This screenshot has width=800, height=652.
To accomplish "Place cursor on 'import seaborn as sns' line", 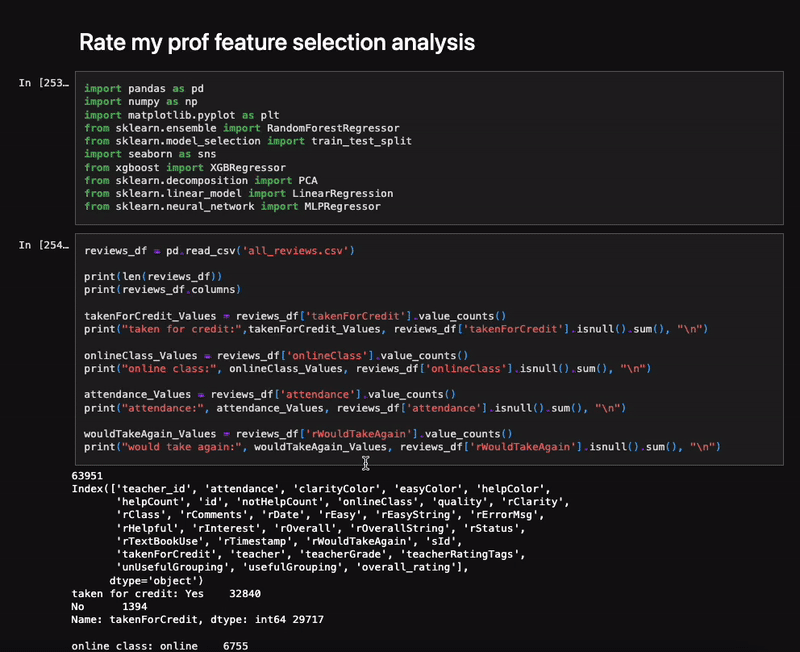I will coord(150,154).
